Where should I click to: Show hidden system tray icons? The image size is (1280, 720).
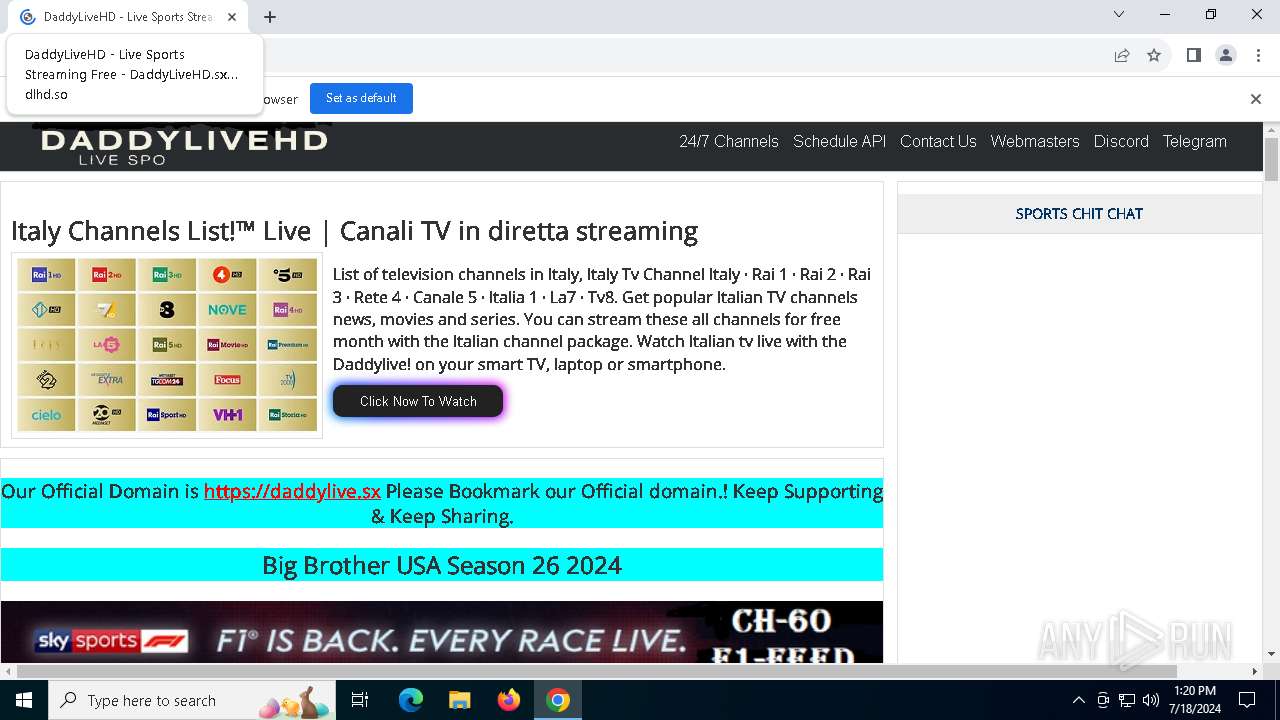1078,700
